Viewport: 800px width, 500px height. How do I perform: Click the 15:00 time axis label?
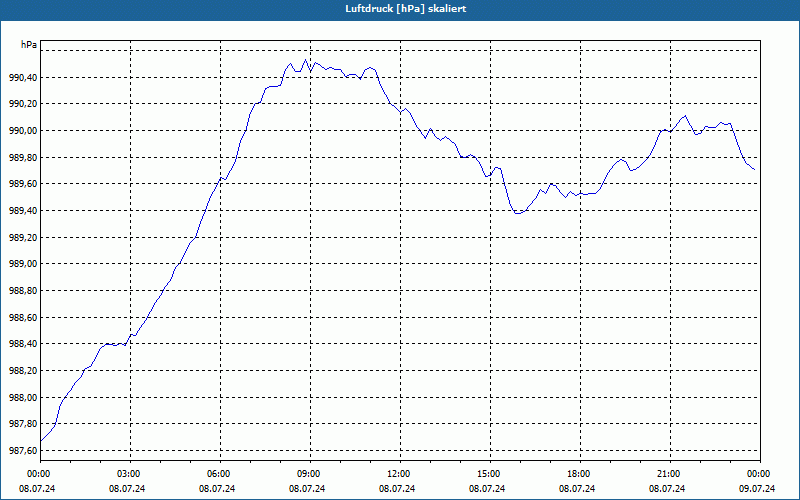[x=490, y=474]
